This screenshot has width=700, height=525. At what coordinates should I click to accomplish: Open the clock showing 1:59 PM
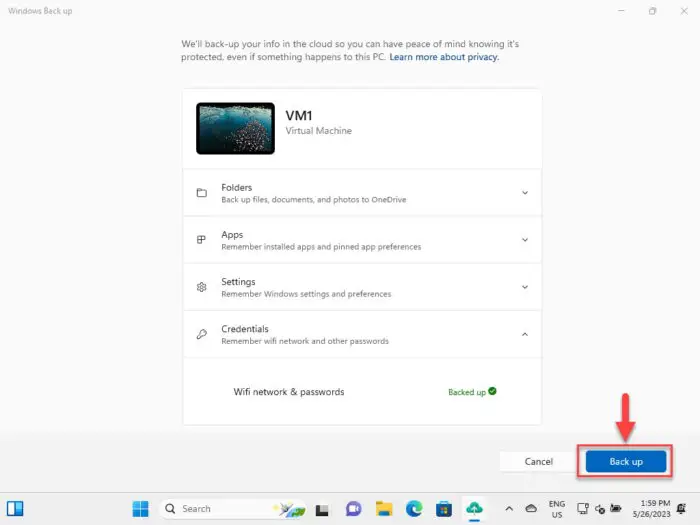point(651,509)
